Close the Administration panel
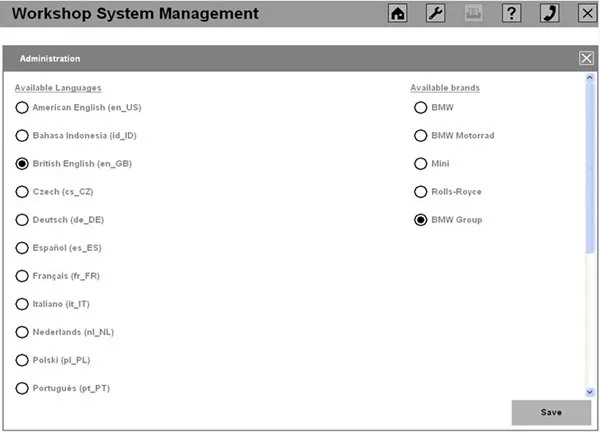This screenshot has height=432, width=600. click(x=586, y=58)
